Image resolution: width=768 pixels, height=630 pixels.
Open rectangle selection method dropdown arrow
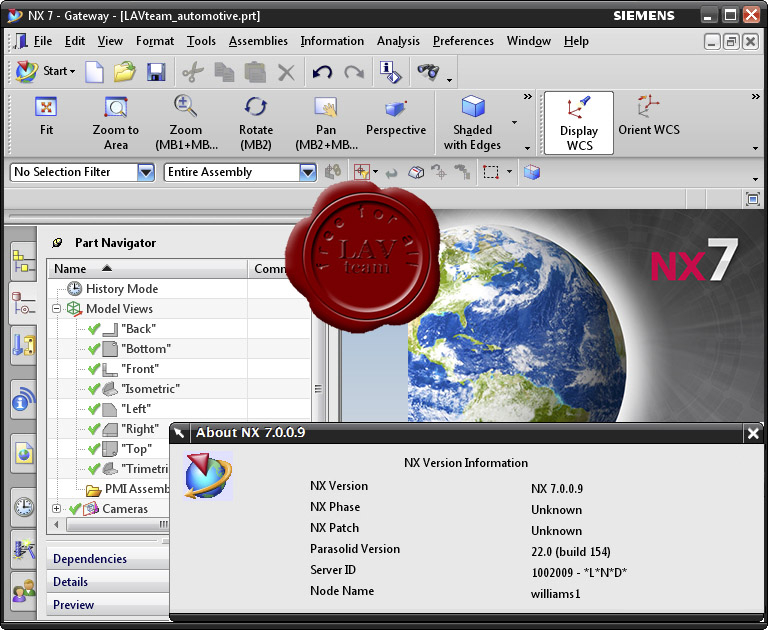509,171
